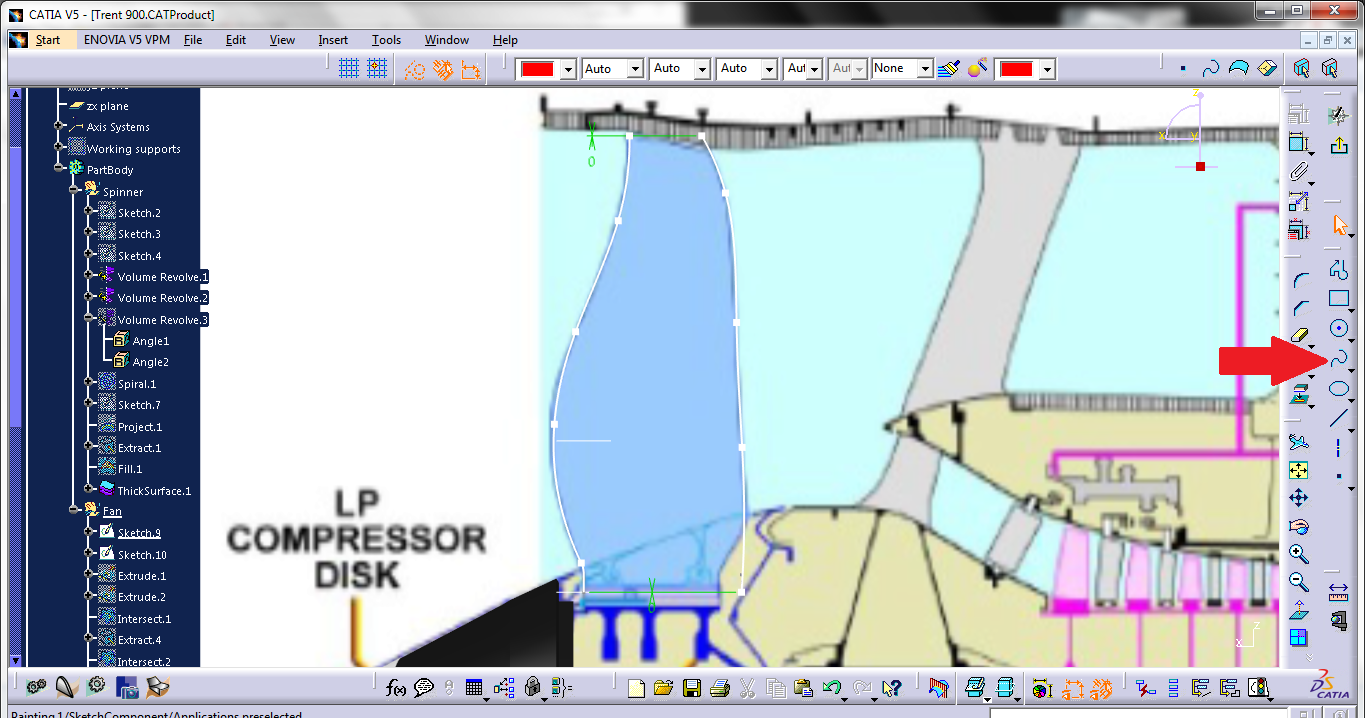Collapse Volume Revolve.3 node
This screenshot has width=1365, height=718.
(89, 319)
